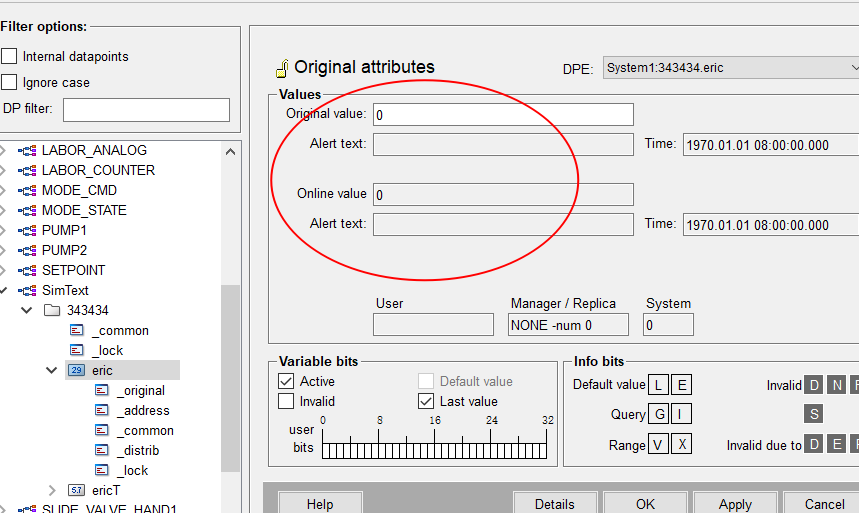
Task: Select the _original config in tree
Action: tap(141, 390)
